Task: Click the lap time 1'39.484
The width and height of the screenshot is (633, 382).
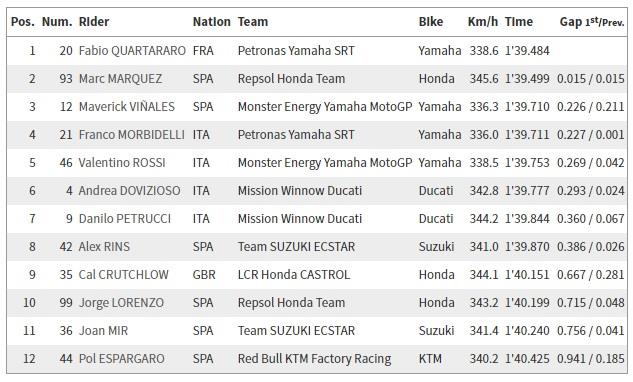Action: pos(527,51)
